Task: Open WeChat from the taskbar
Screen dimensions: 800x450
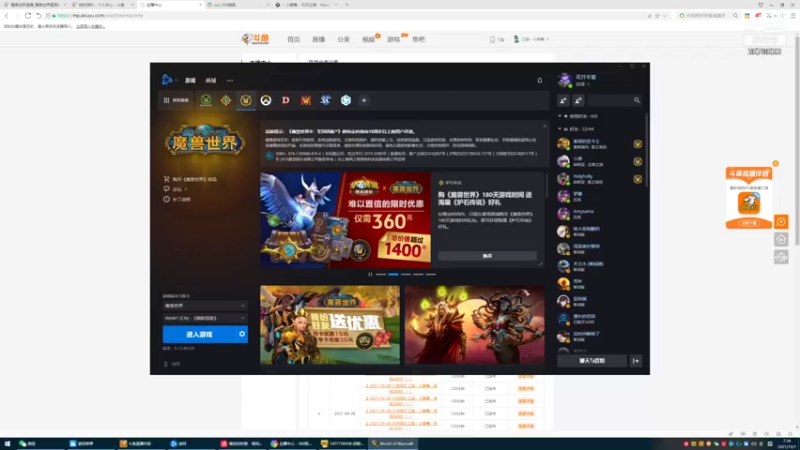Action: (28, 444)
